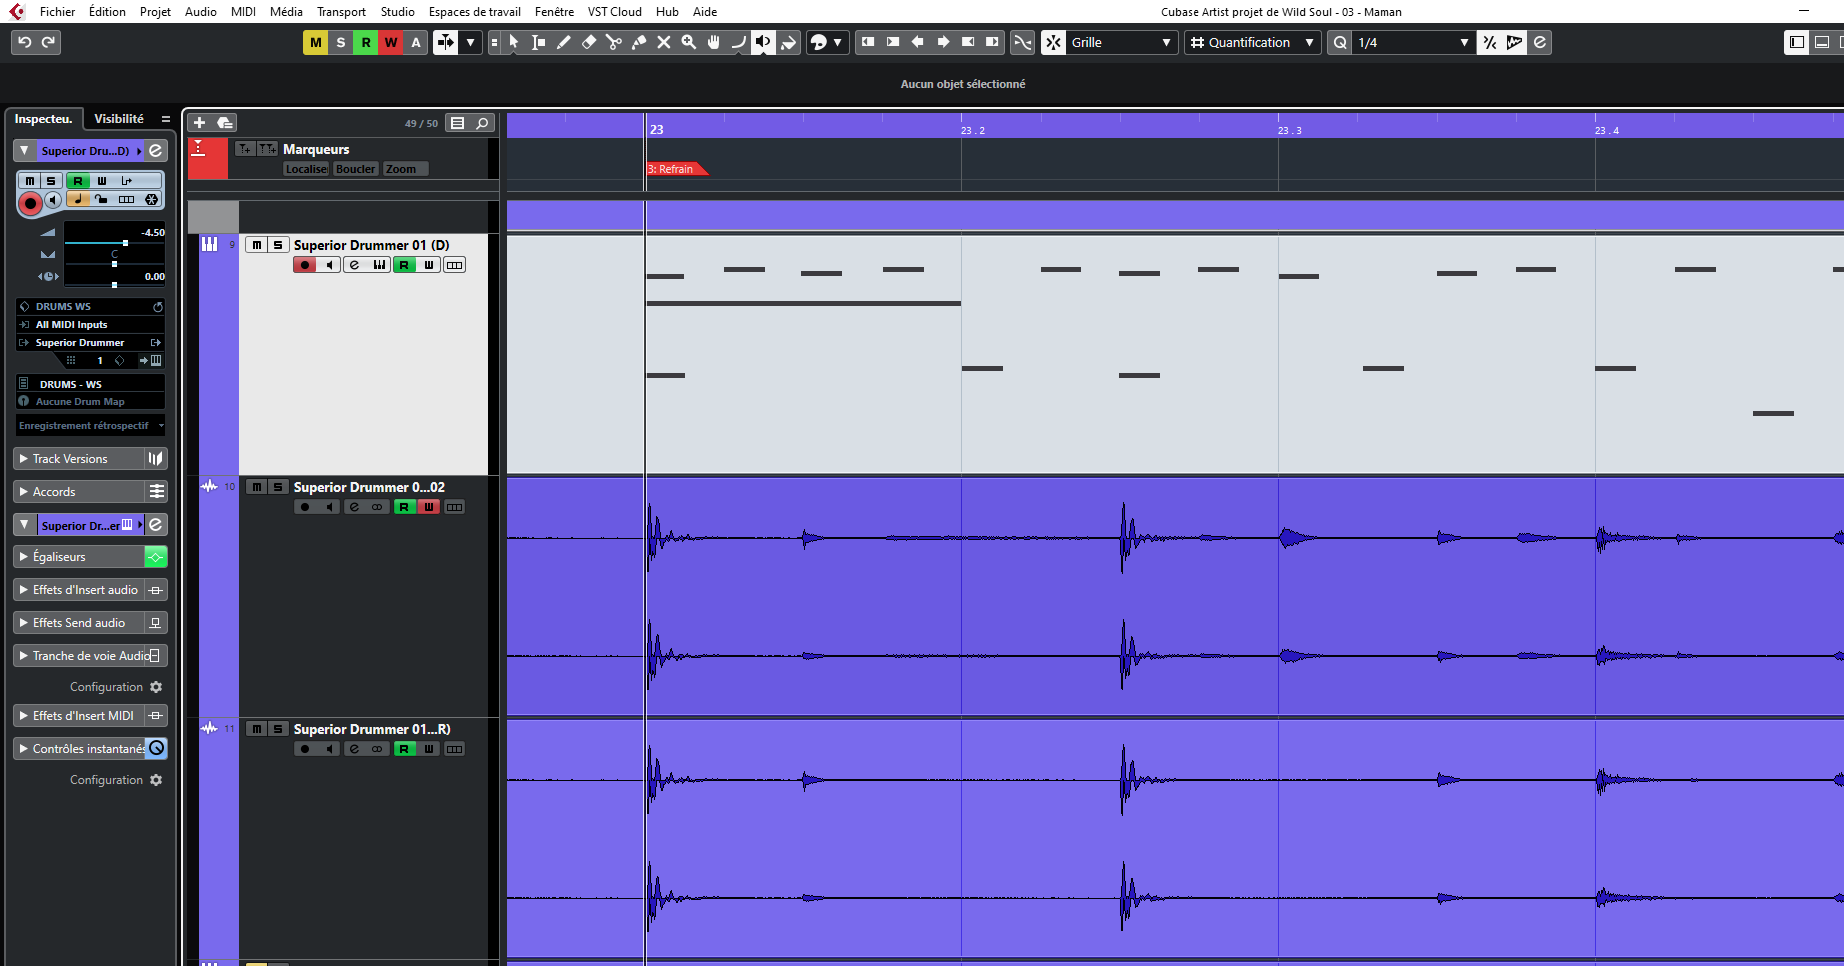Open the Find Tracks magnifier search

(482, 123)
